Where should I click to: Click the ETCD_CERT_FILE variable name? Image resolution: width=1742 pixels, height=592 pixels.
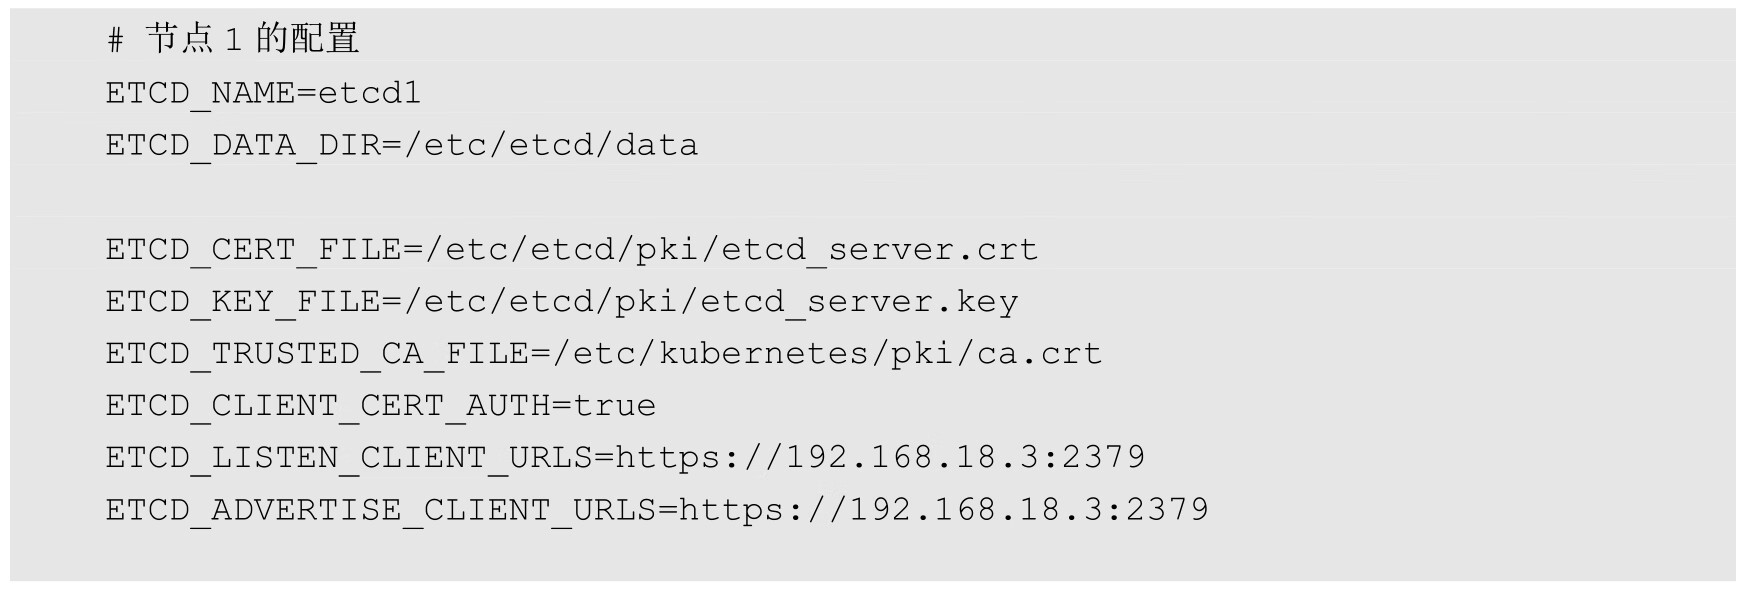click(x=253, y=249)
